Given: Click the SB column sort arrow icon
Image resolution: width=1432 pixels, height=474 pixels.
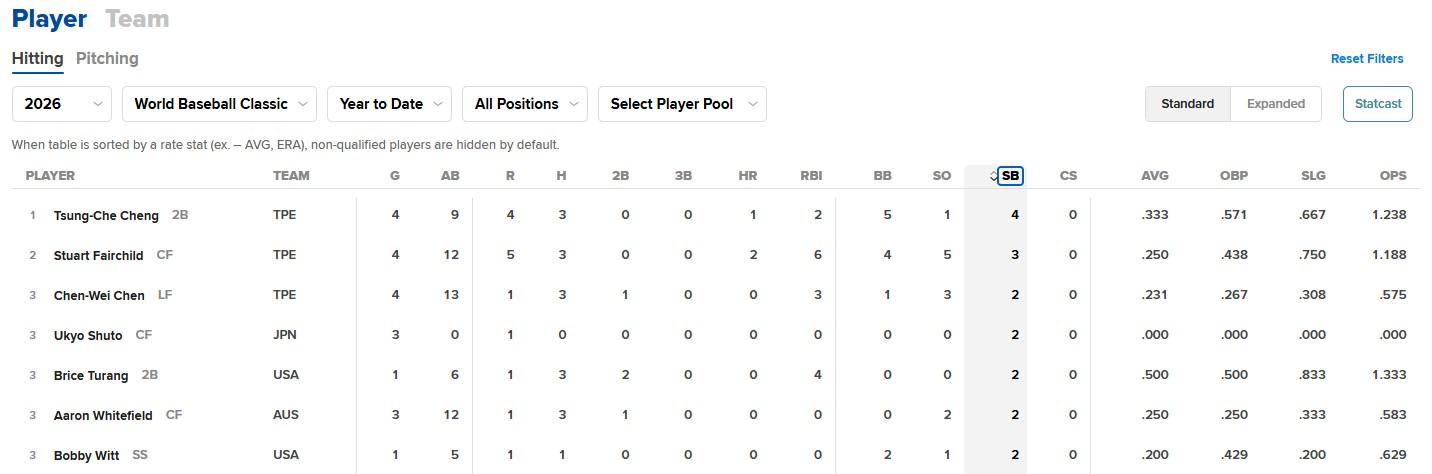Looking at the screenshot, I should pyautogui.click(x=993, y=176).
